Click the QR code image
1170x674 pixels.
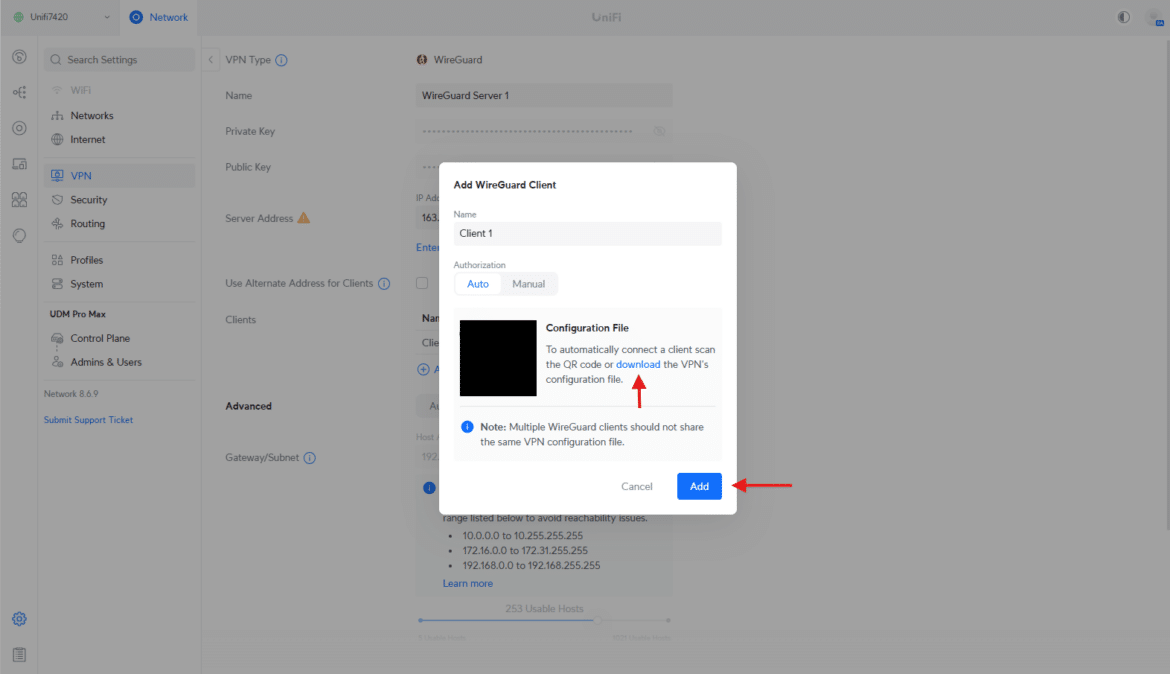coord(498,358)
